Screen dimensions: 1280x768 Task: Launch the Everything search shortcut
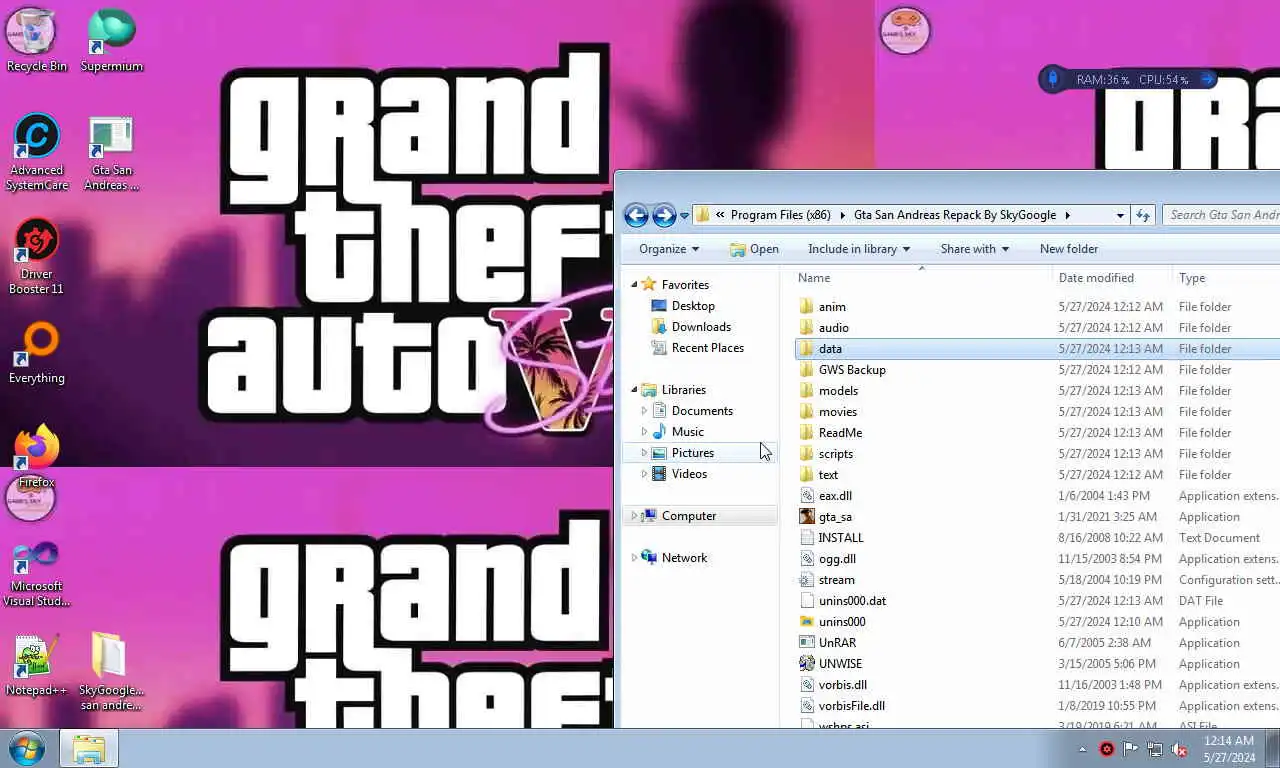[x=37, y=353]
